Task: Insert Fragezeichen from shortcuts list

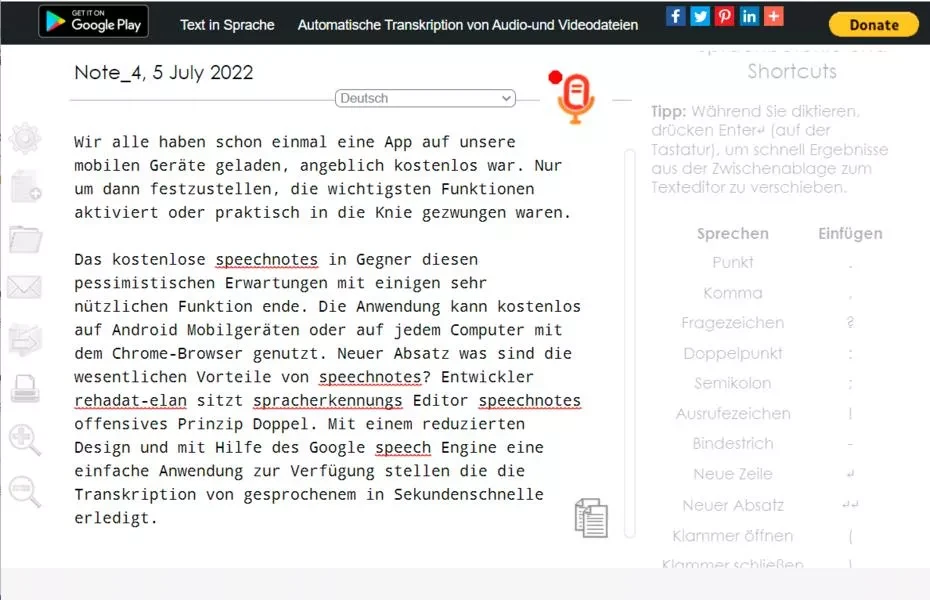Action: click(x=732, y=323)
